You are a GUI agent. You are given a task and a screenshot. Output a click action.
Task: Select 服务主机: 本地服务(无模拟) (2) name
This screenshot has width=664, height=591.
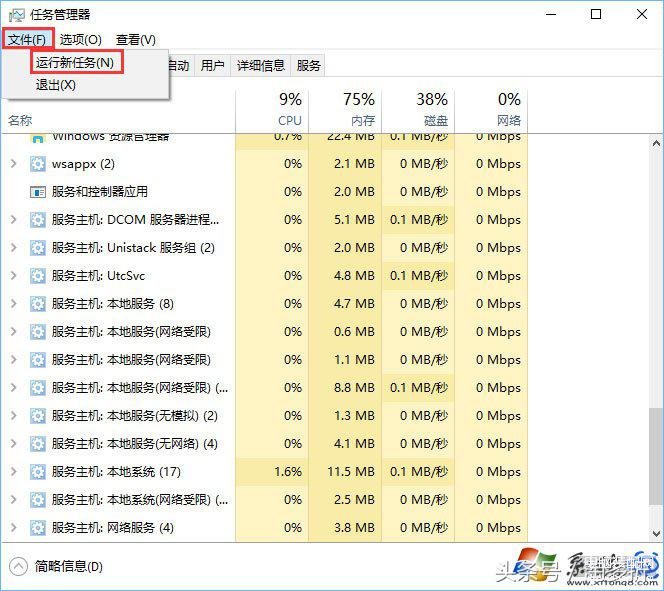pos(135,415)
